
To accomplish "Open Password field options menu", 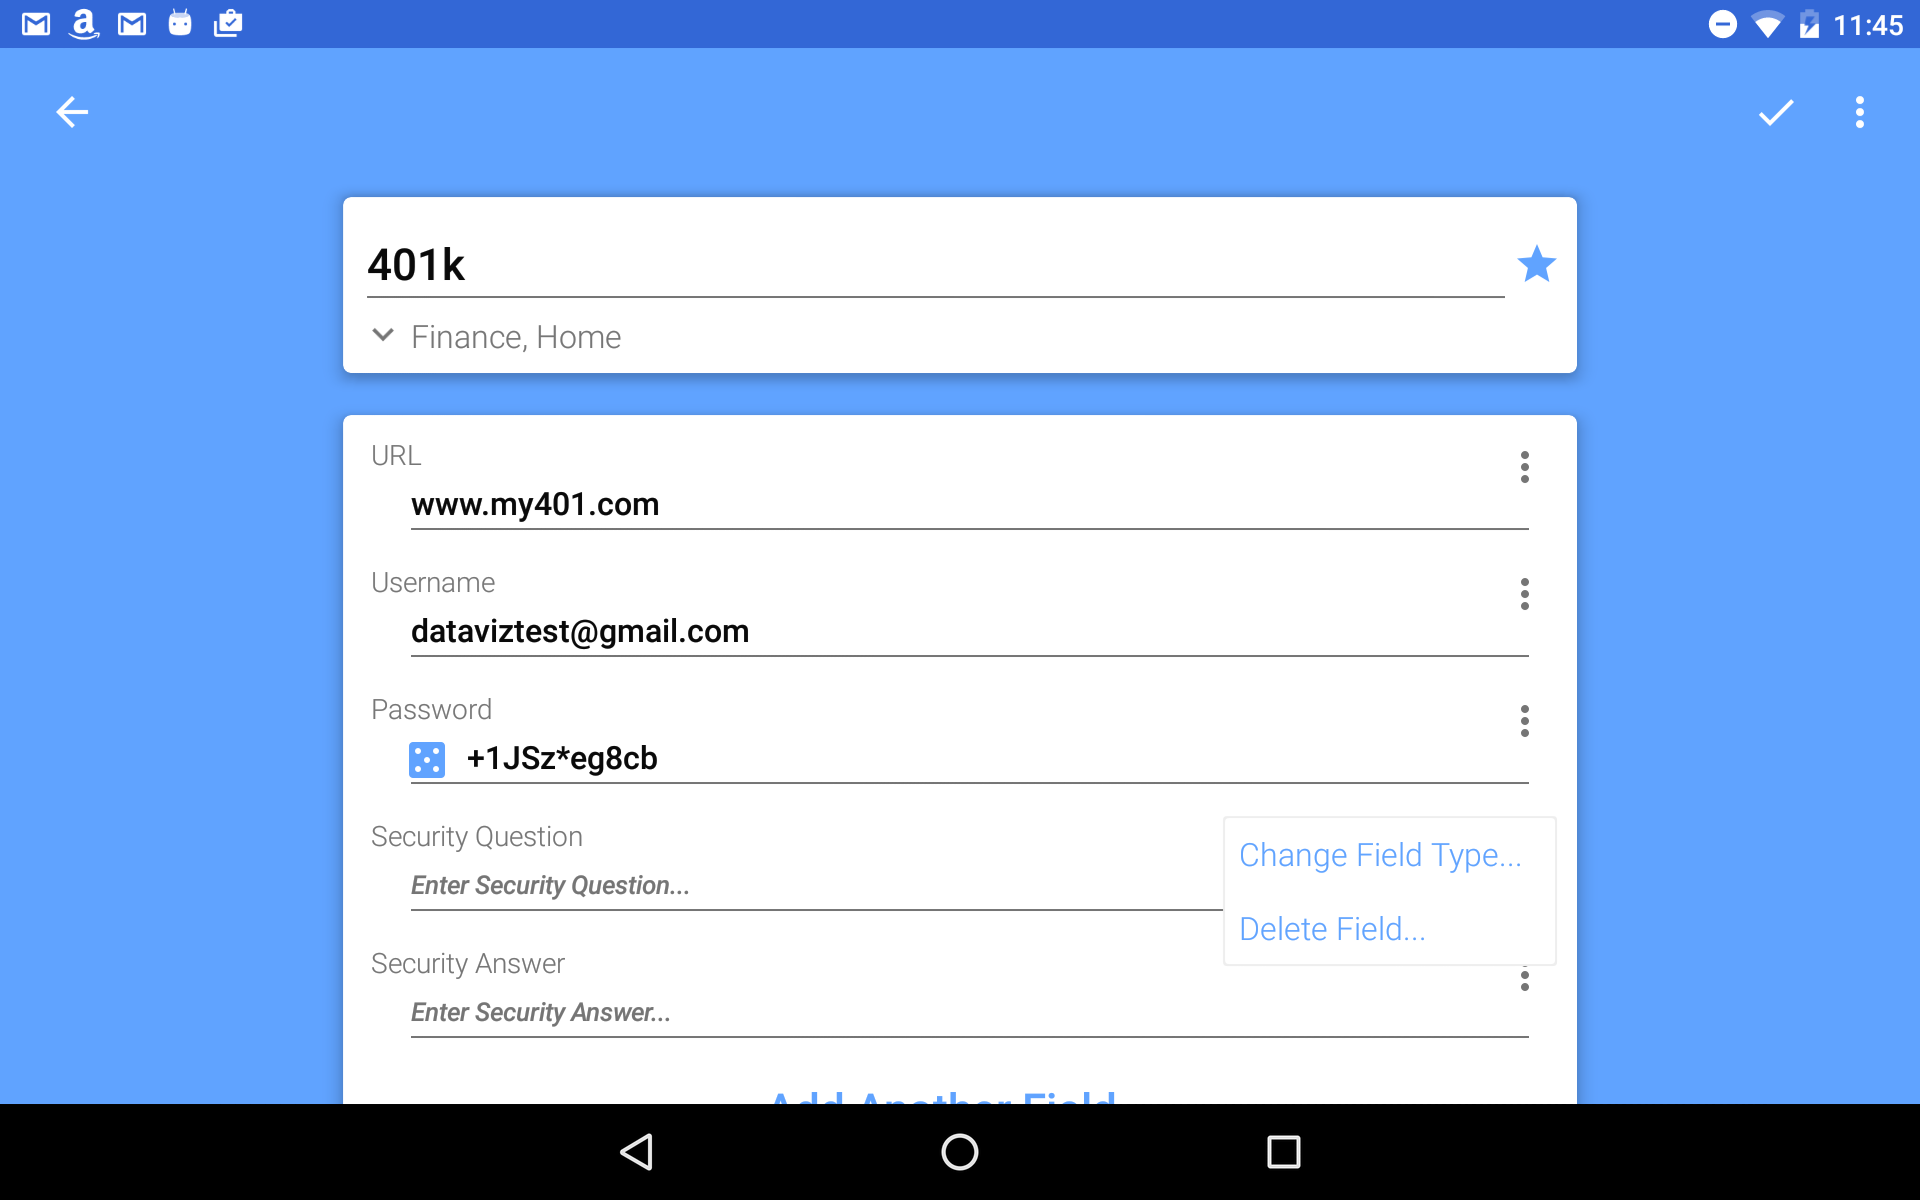I will (x=1524, y=721).
